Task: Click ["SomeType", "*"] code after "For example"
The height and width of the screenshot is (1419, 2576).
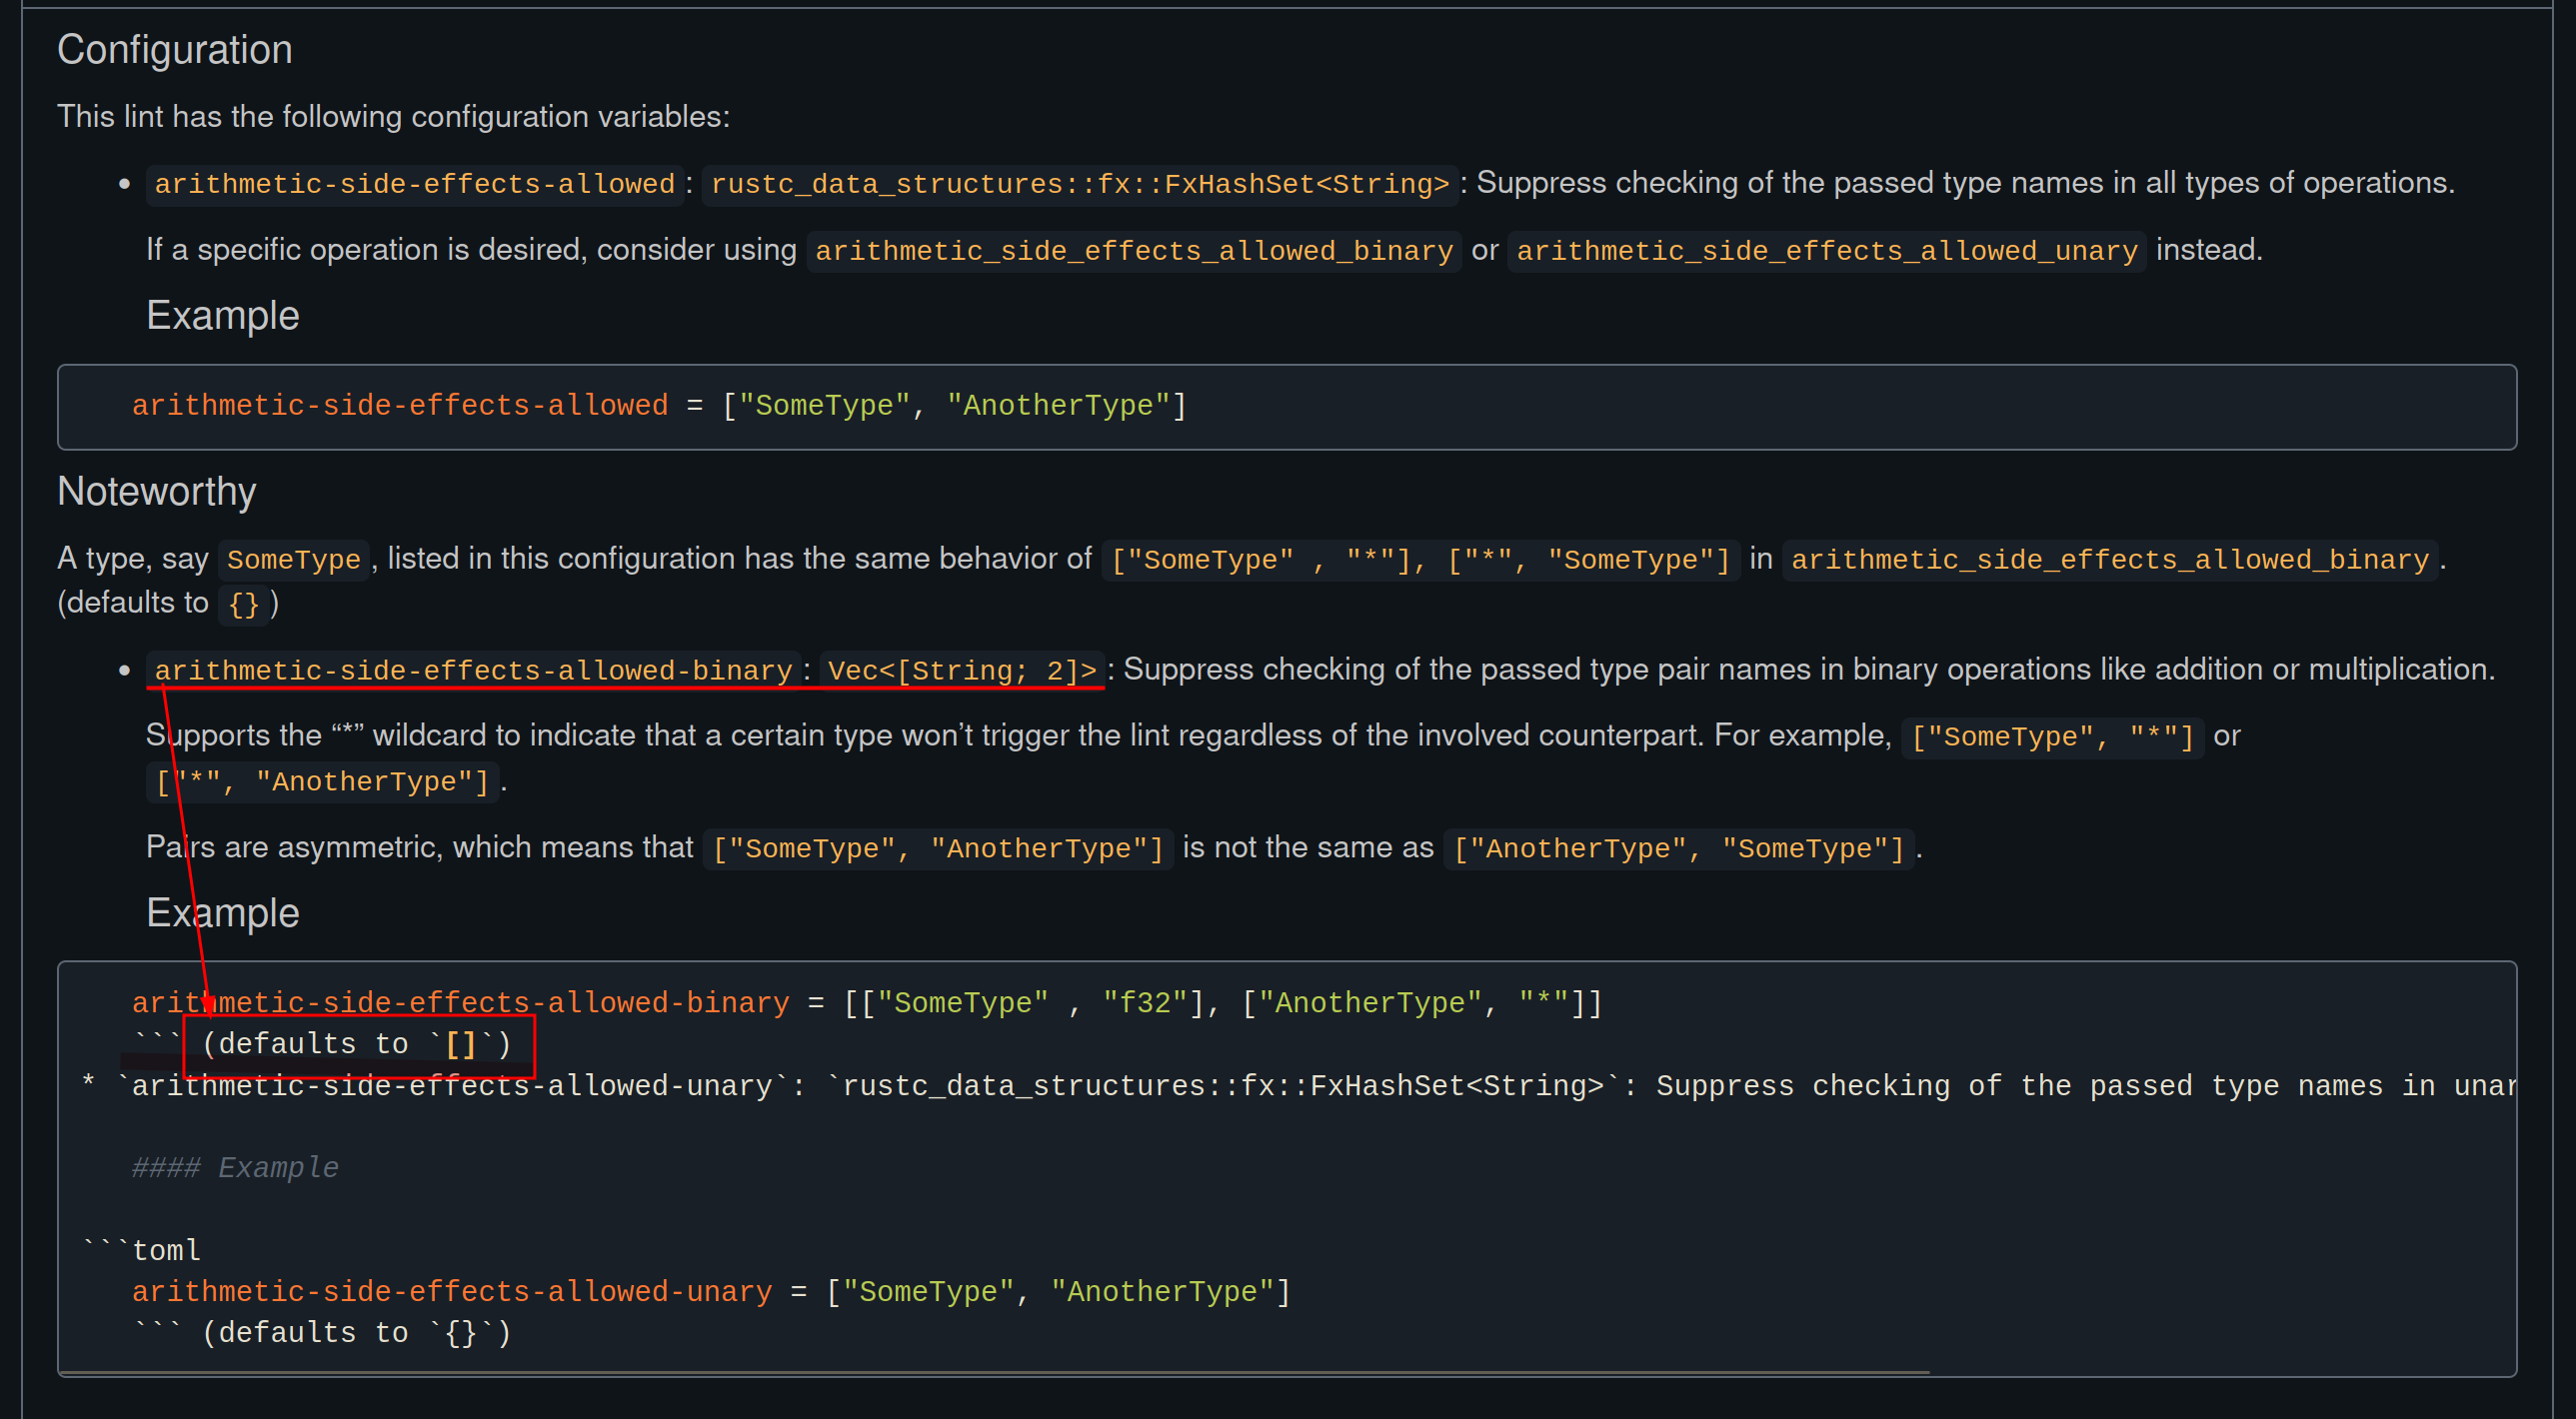Action: click(2051, 738)
